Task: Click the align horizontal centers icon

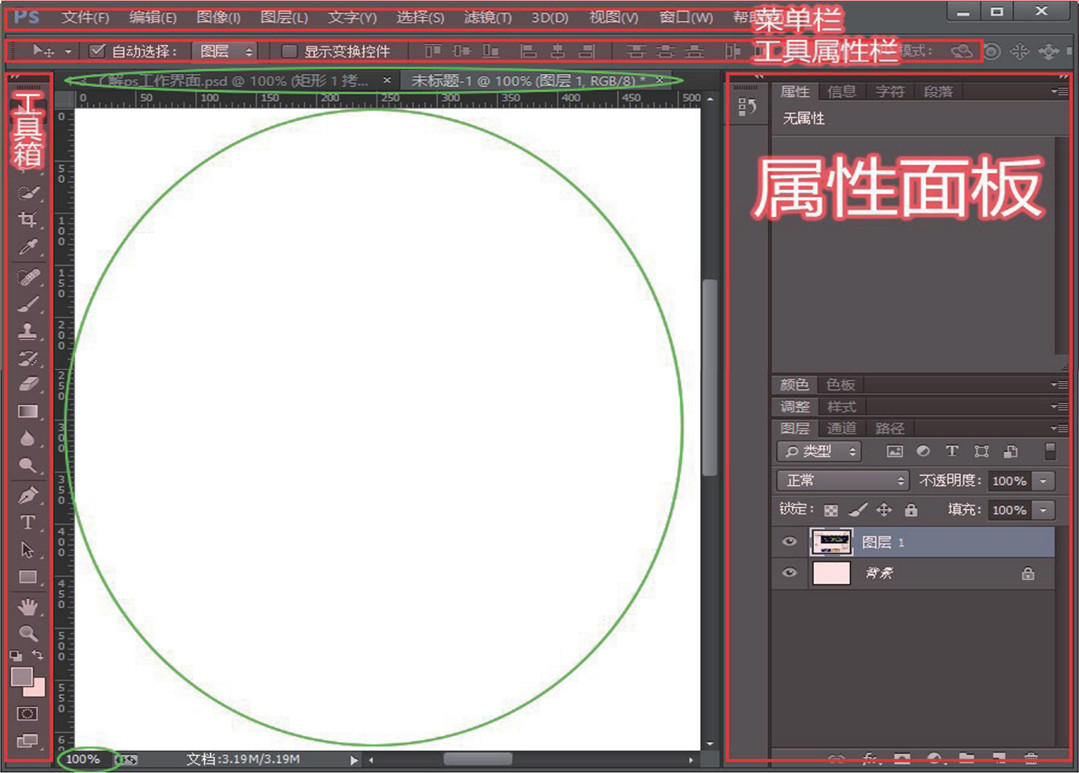Action: [x=557, y=51]
